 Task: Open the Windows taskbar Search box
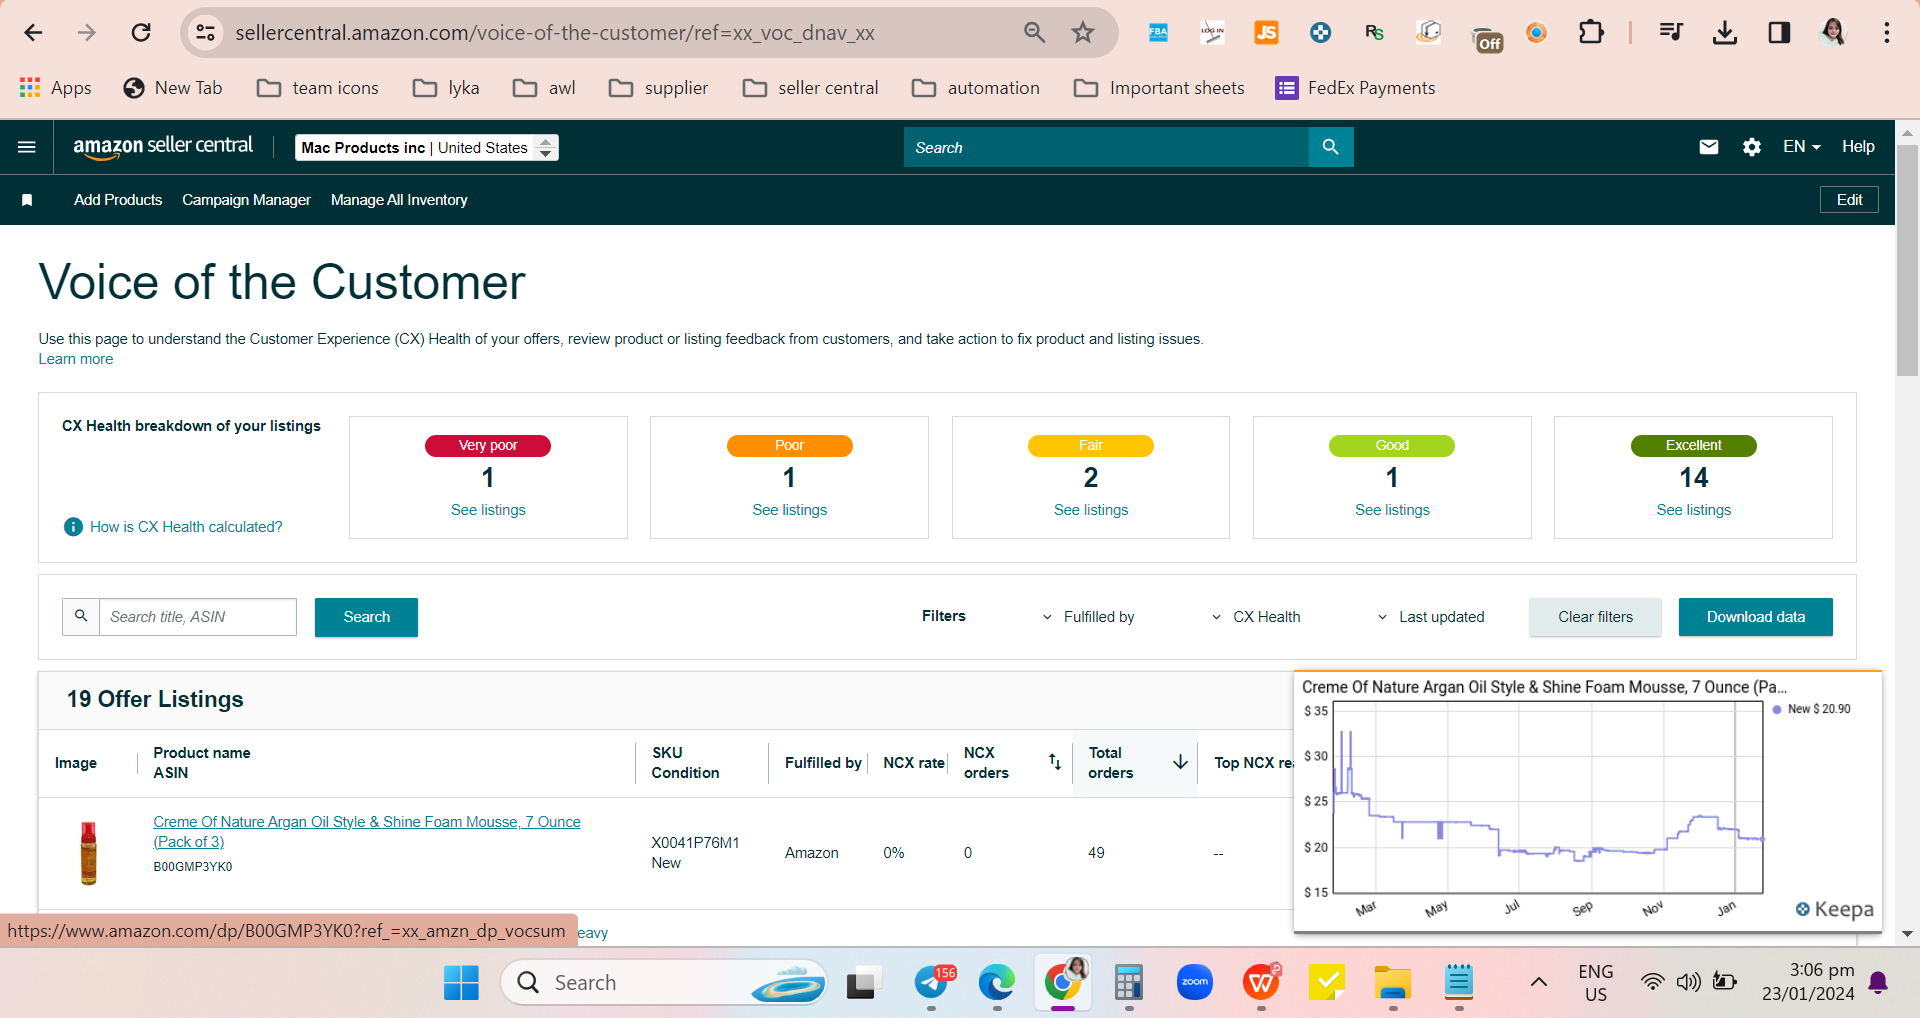(663, 983)
